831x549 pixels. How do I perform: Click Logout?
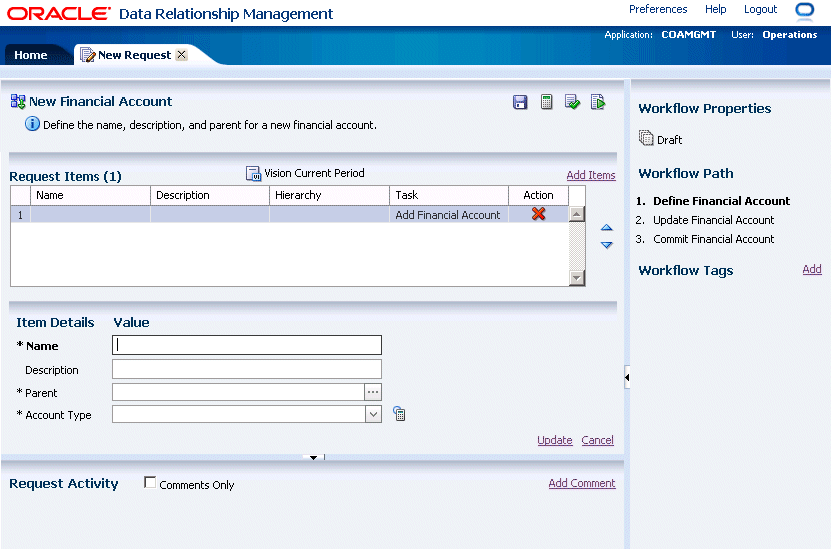click(760, 9)
